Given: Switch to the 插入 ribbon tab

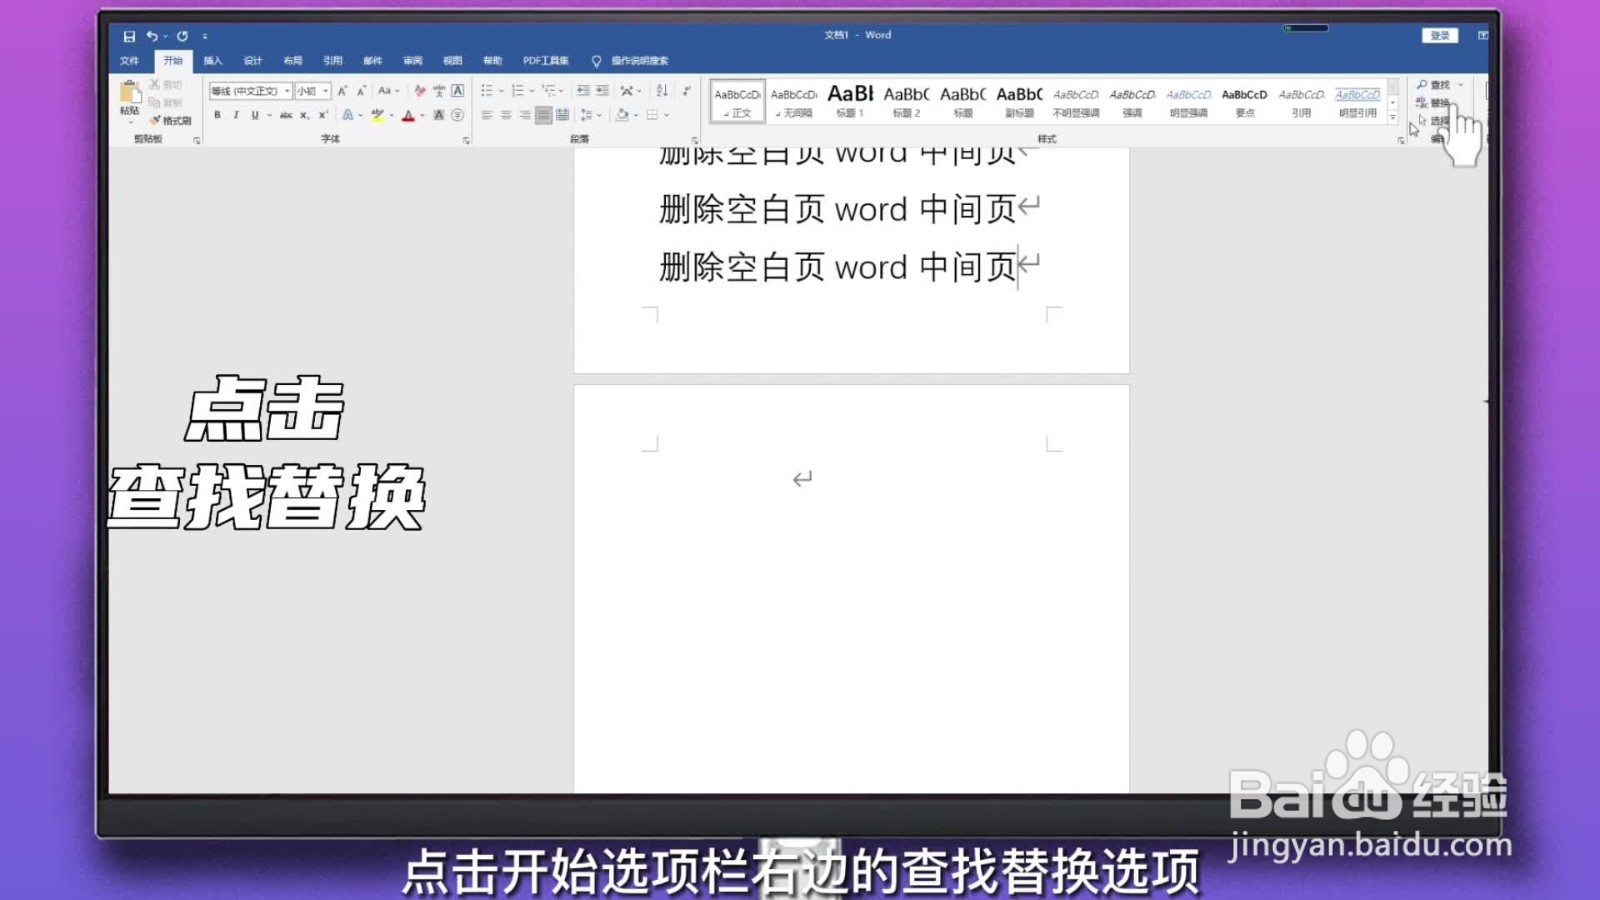Looking at the screenshot, I should pyautogui.click(x=213, y=60).
